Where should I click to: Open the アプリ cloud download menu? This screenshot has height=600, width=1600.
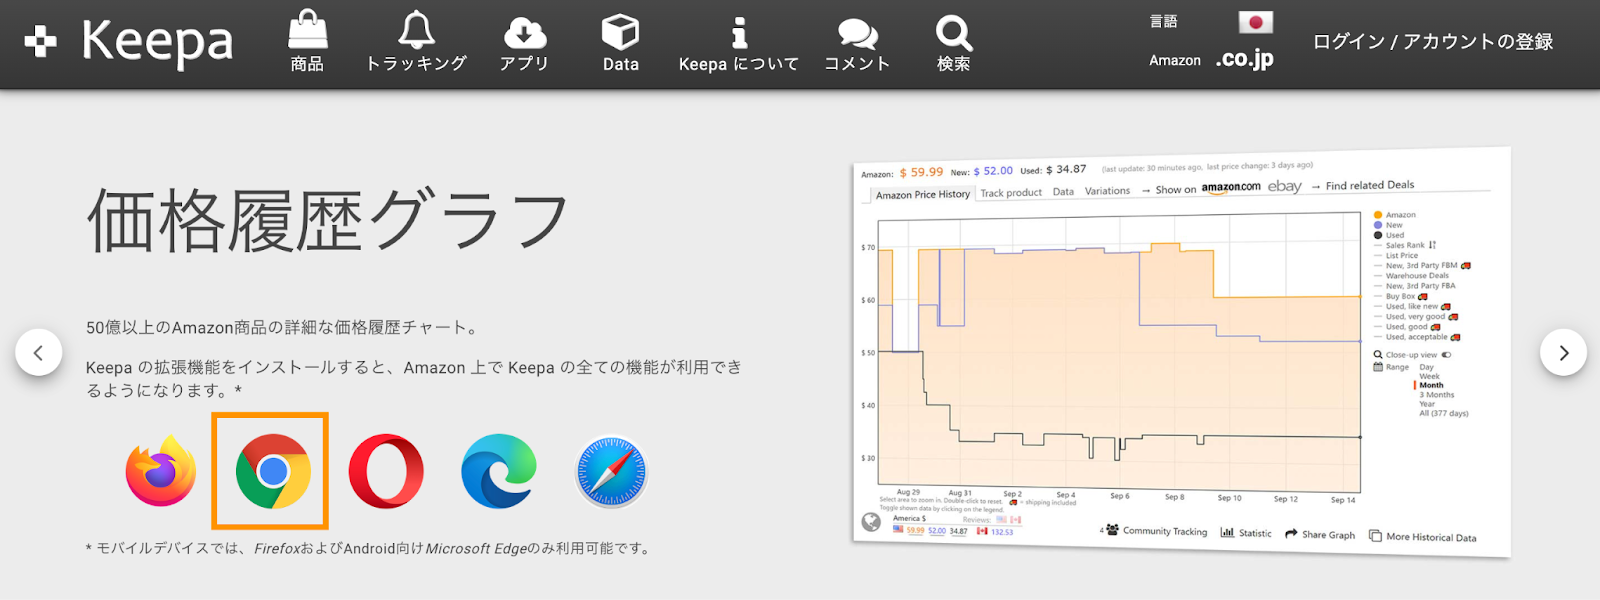(524, 42)
